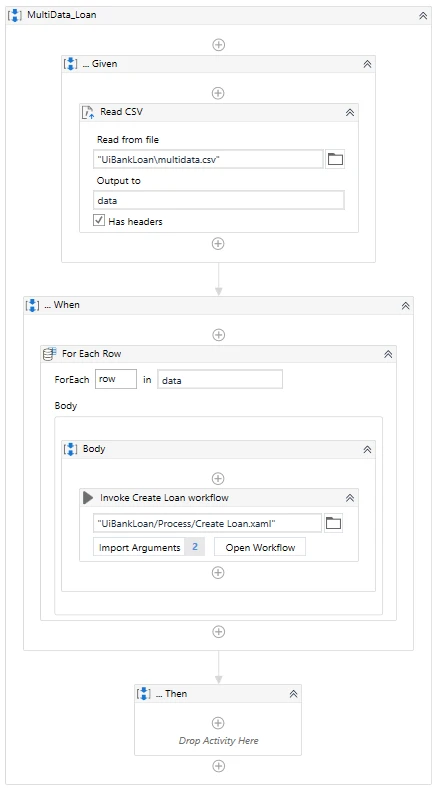This screenshot has height=789, width=435.
Task: Click the Open Workflow button
Action: [260, 547]
